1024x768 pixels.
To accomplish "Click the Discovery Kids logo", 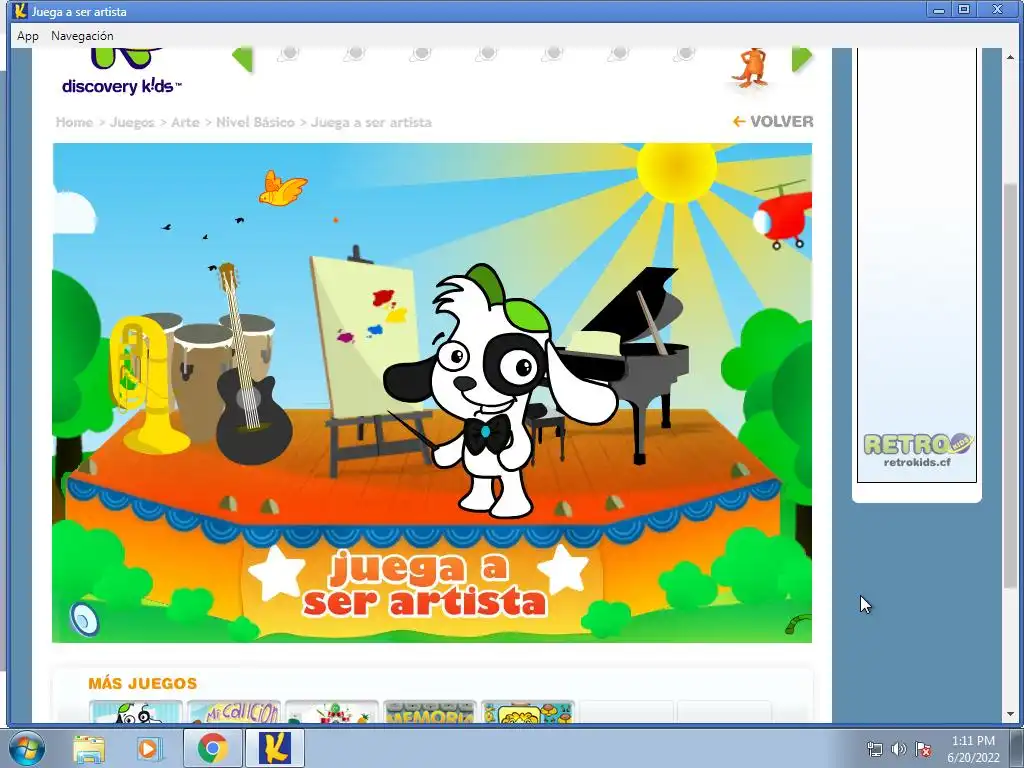I will [121, 72].
